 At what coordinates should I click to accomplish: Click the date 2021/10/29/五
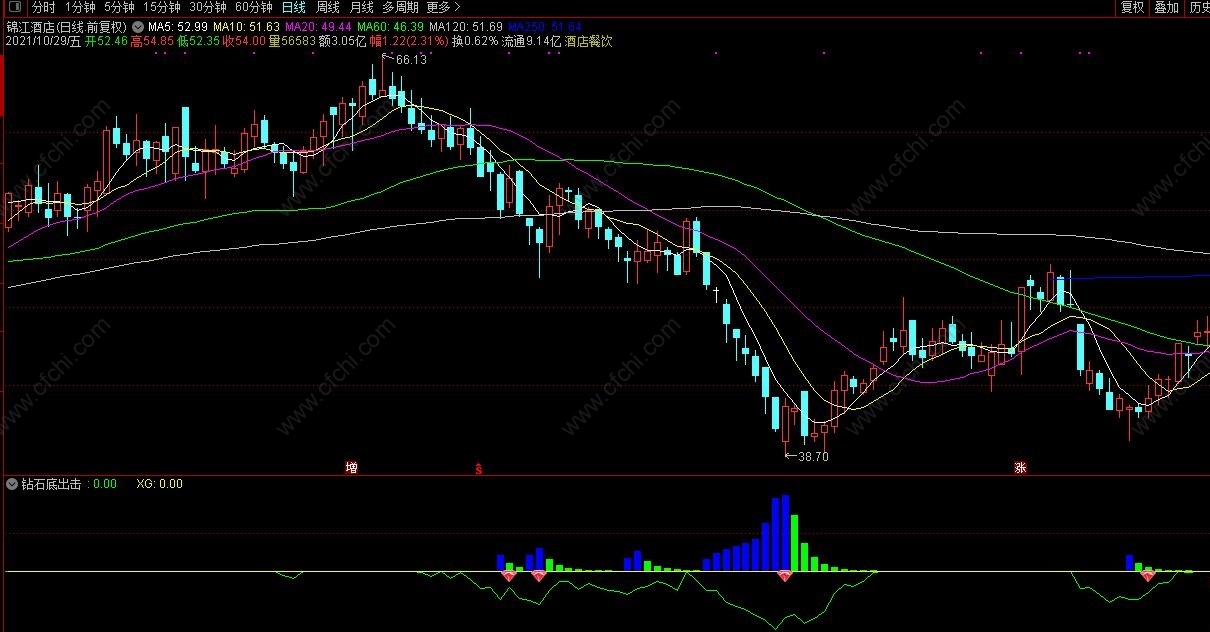[x=43, y=42]
